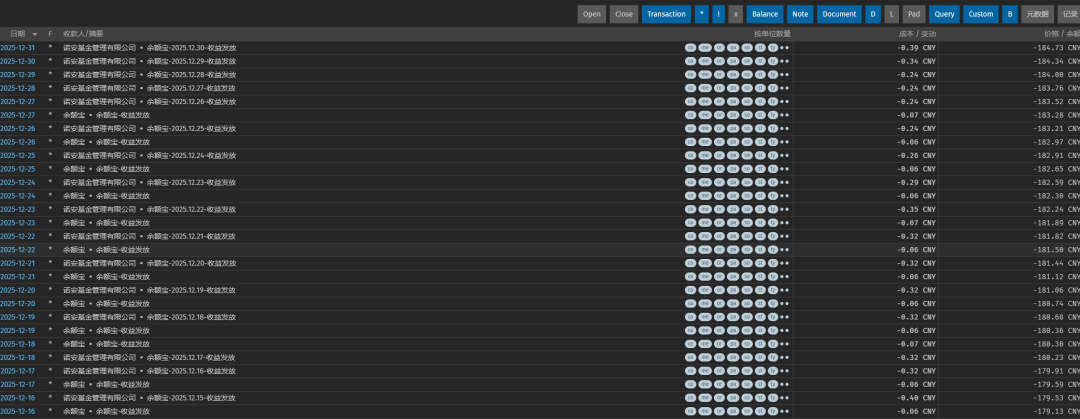Click the 'ca' pill in the 2025.12.19-收益发放 row
Viewport: 1080px width, 419px height.
coord(690,289)
